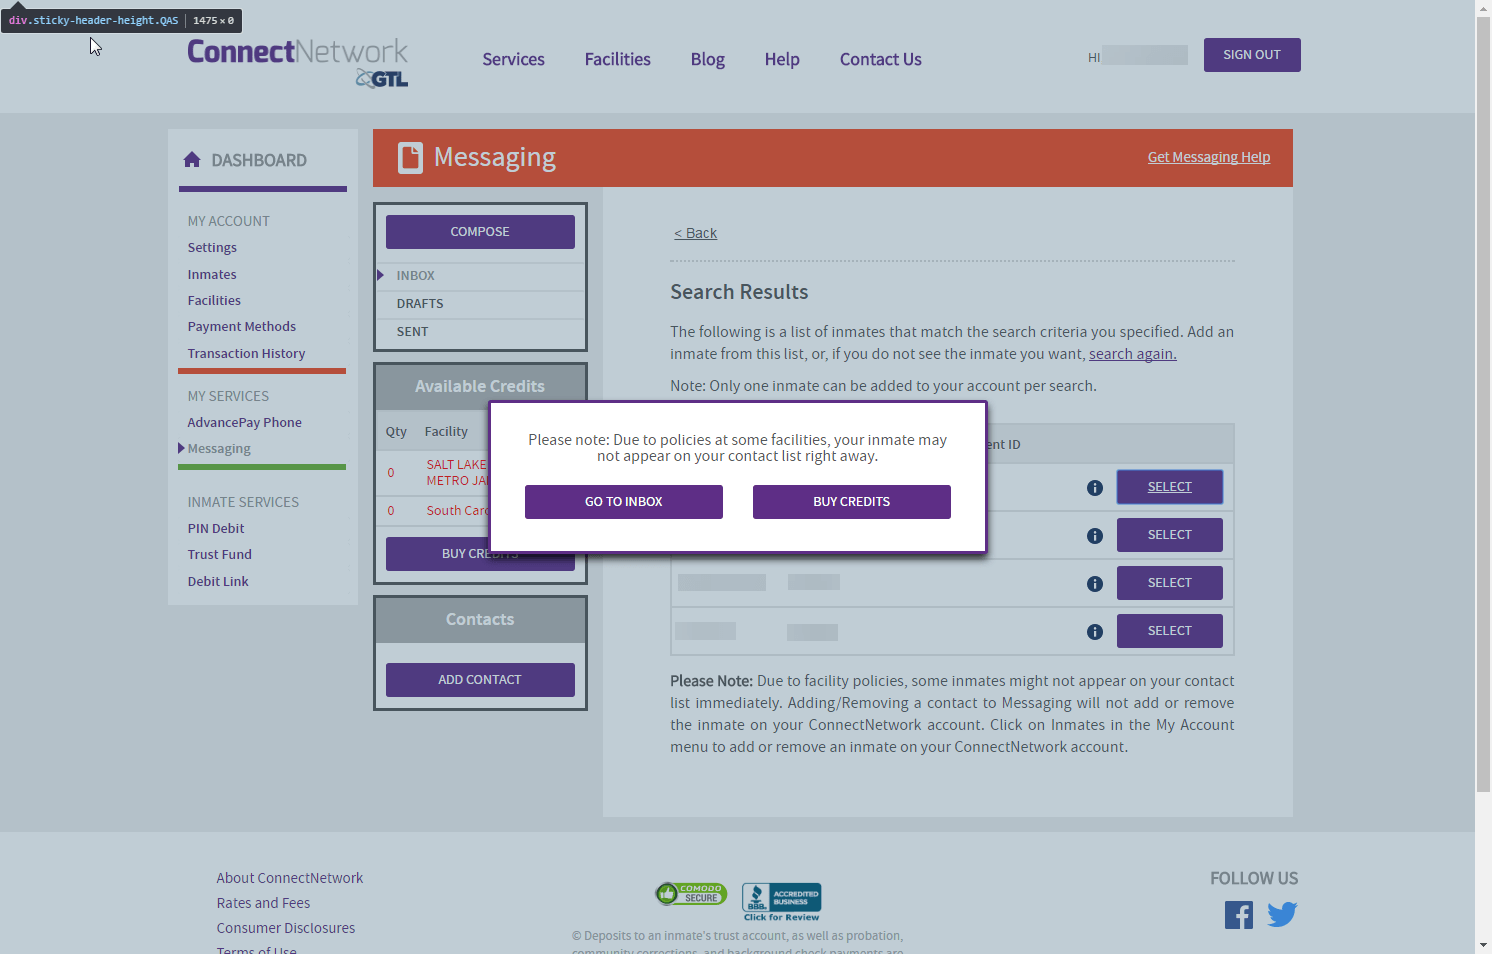Viewport: 1492px width, 954px height.
Task: Click the Comodo Secure badge
Action: pyautogui.click(x=691, y=894)
